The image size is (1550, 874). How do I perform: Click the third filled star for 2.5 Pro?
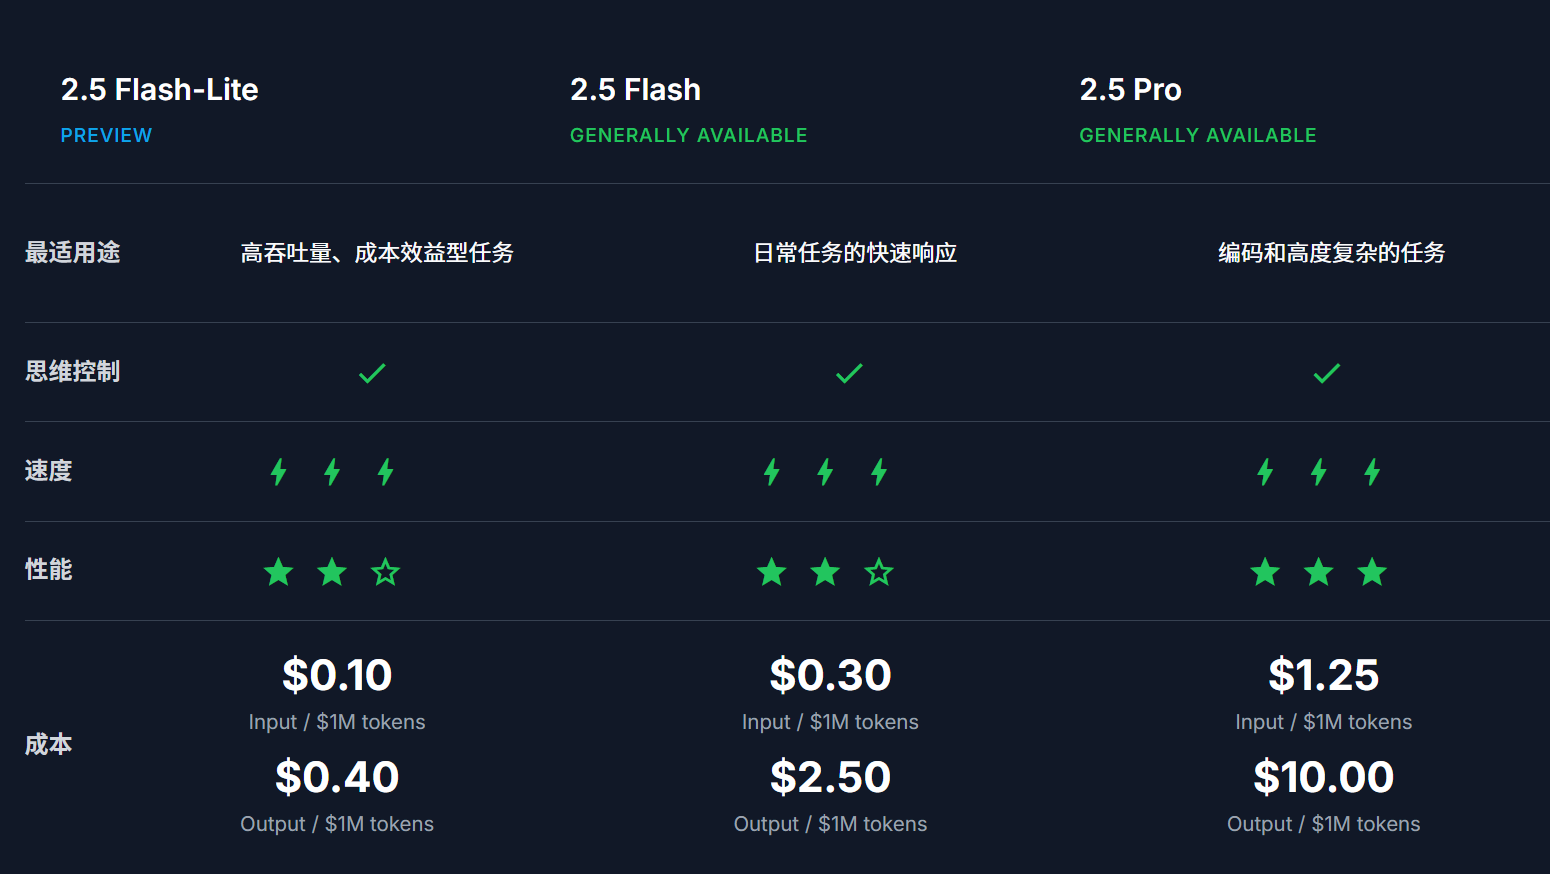[x=1372, y=572]
